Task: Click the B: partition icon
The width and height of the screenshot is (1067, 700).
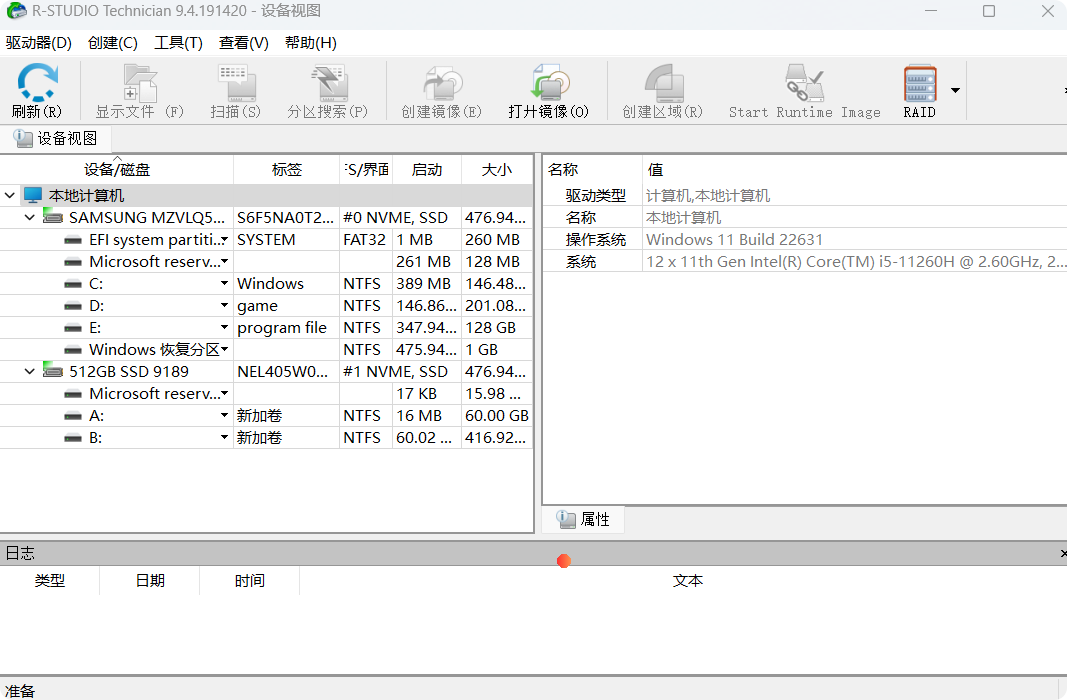Action: [x=73, y=438]
